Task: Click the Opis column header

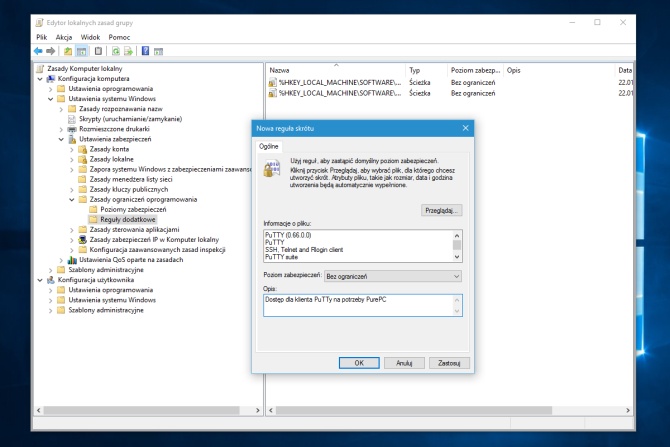Action: coord(559,70)
